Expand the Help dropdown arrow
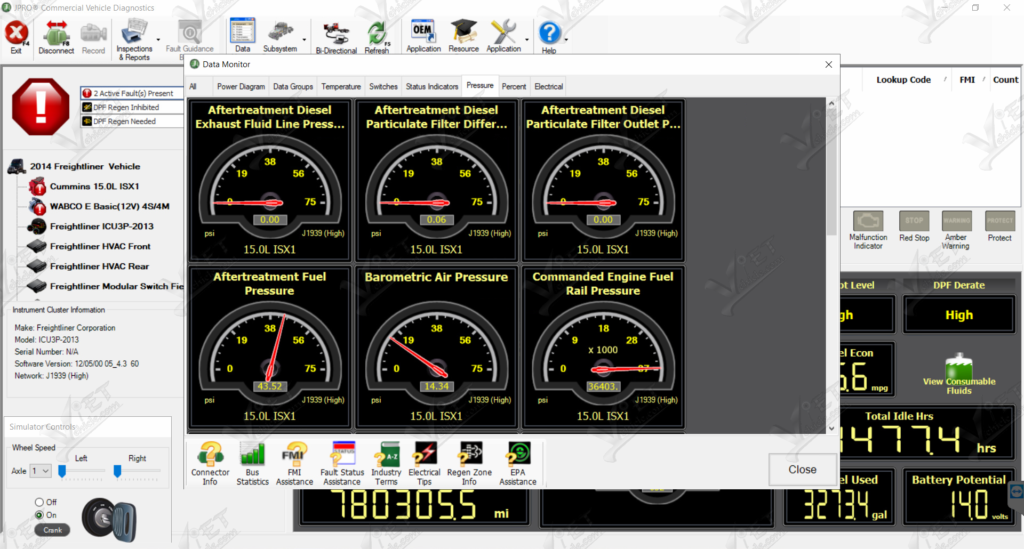Image resolution: width=1024 pixels, height=549 pixels. (x=567, y=40)
